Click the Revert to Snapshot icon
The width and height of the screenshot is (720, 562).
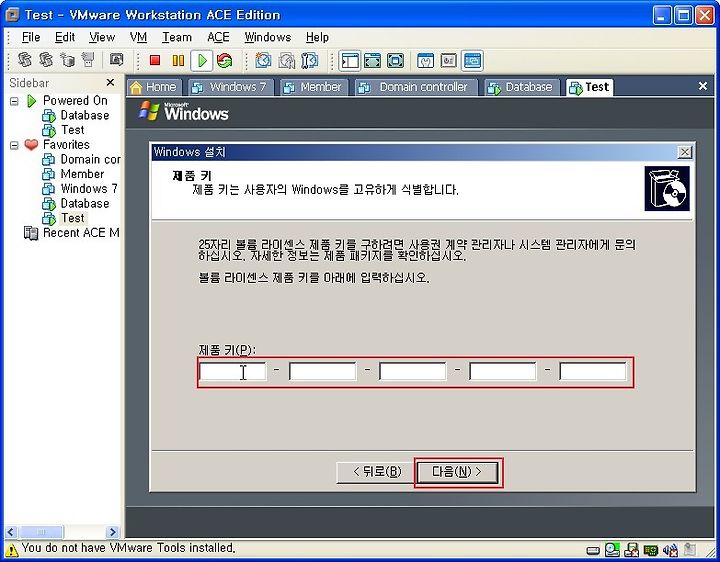(287, 60)
